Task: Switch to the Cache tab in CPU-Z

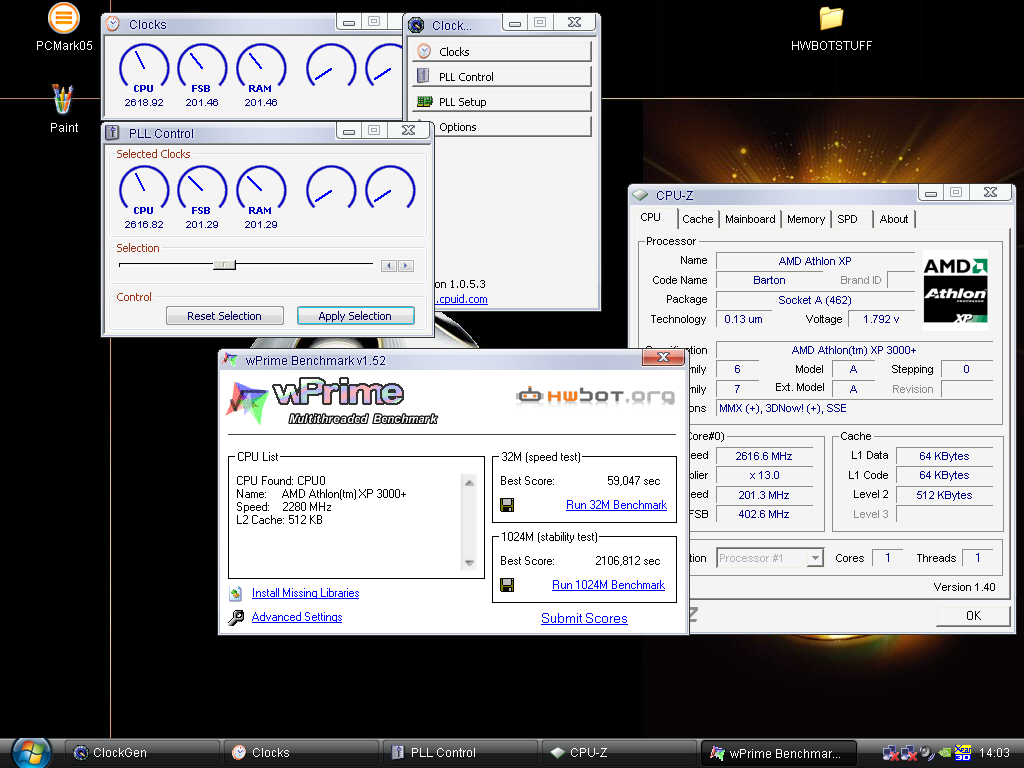Action: tap(697, 219)
